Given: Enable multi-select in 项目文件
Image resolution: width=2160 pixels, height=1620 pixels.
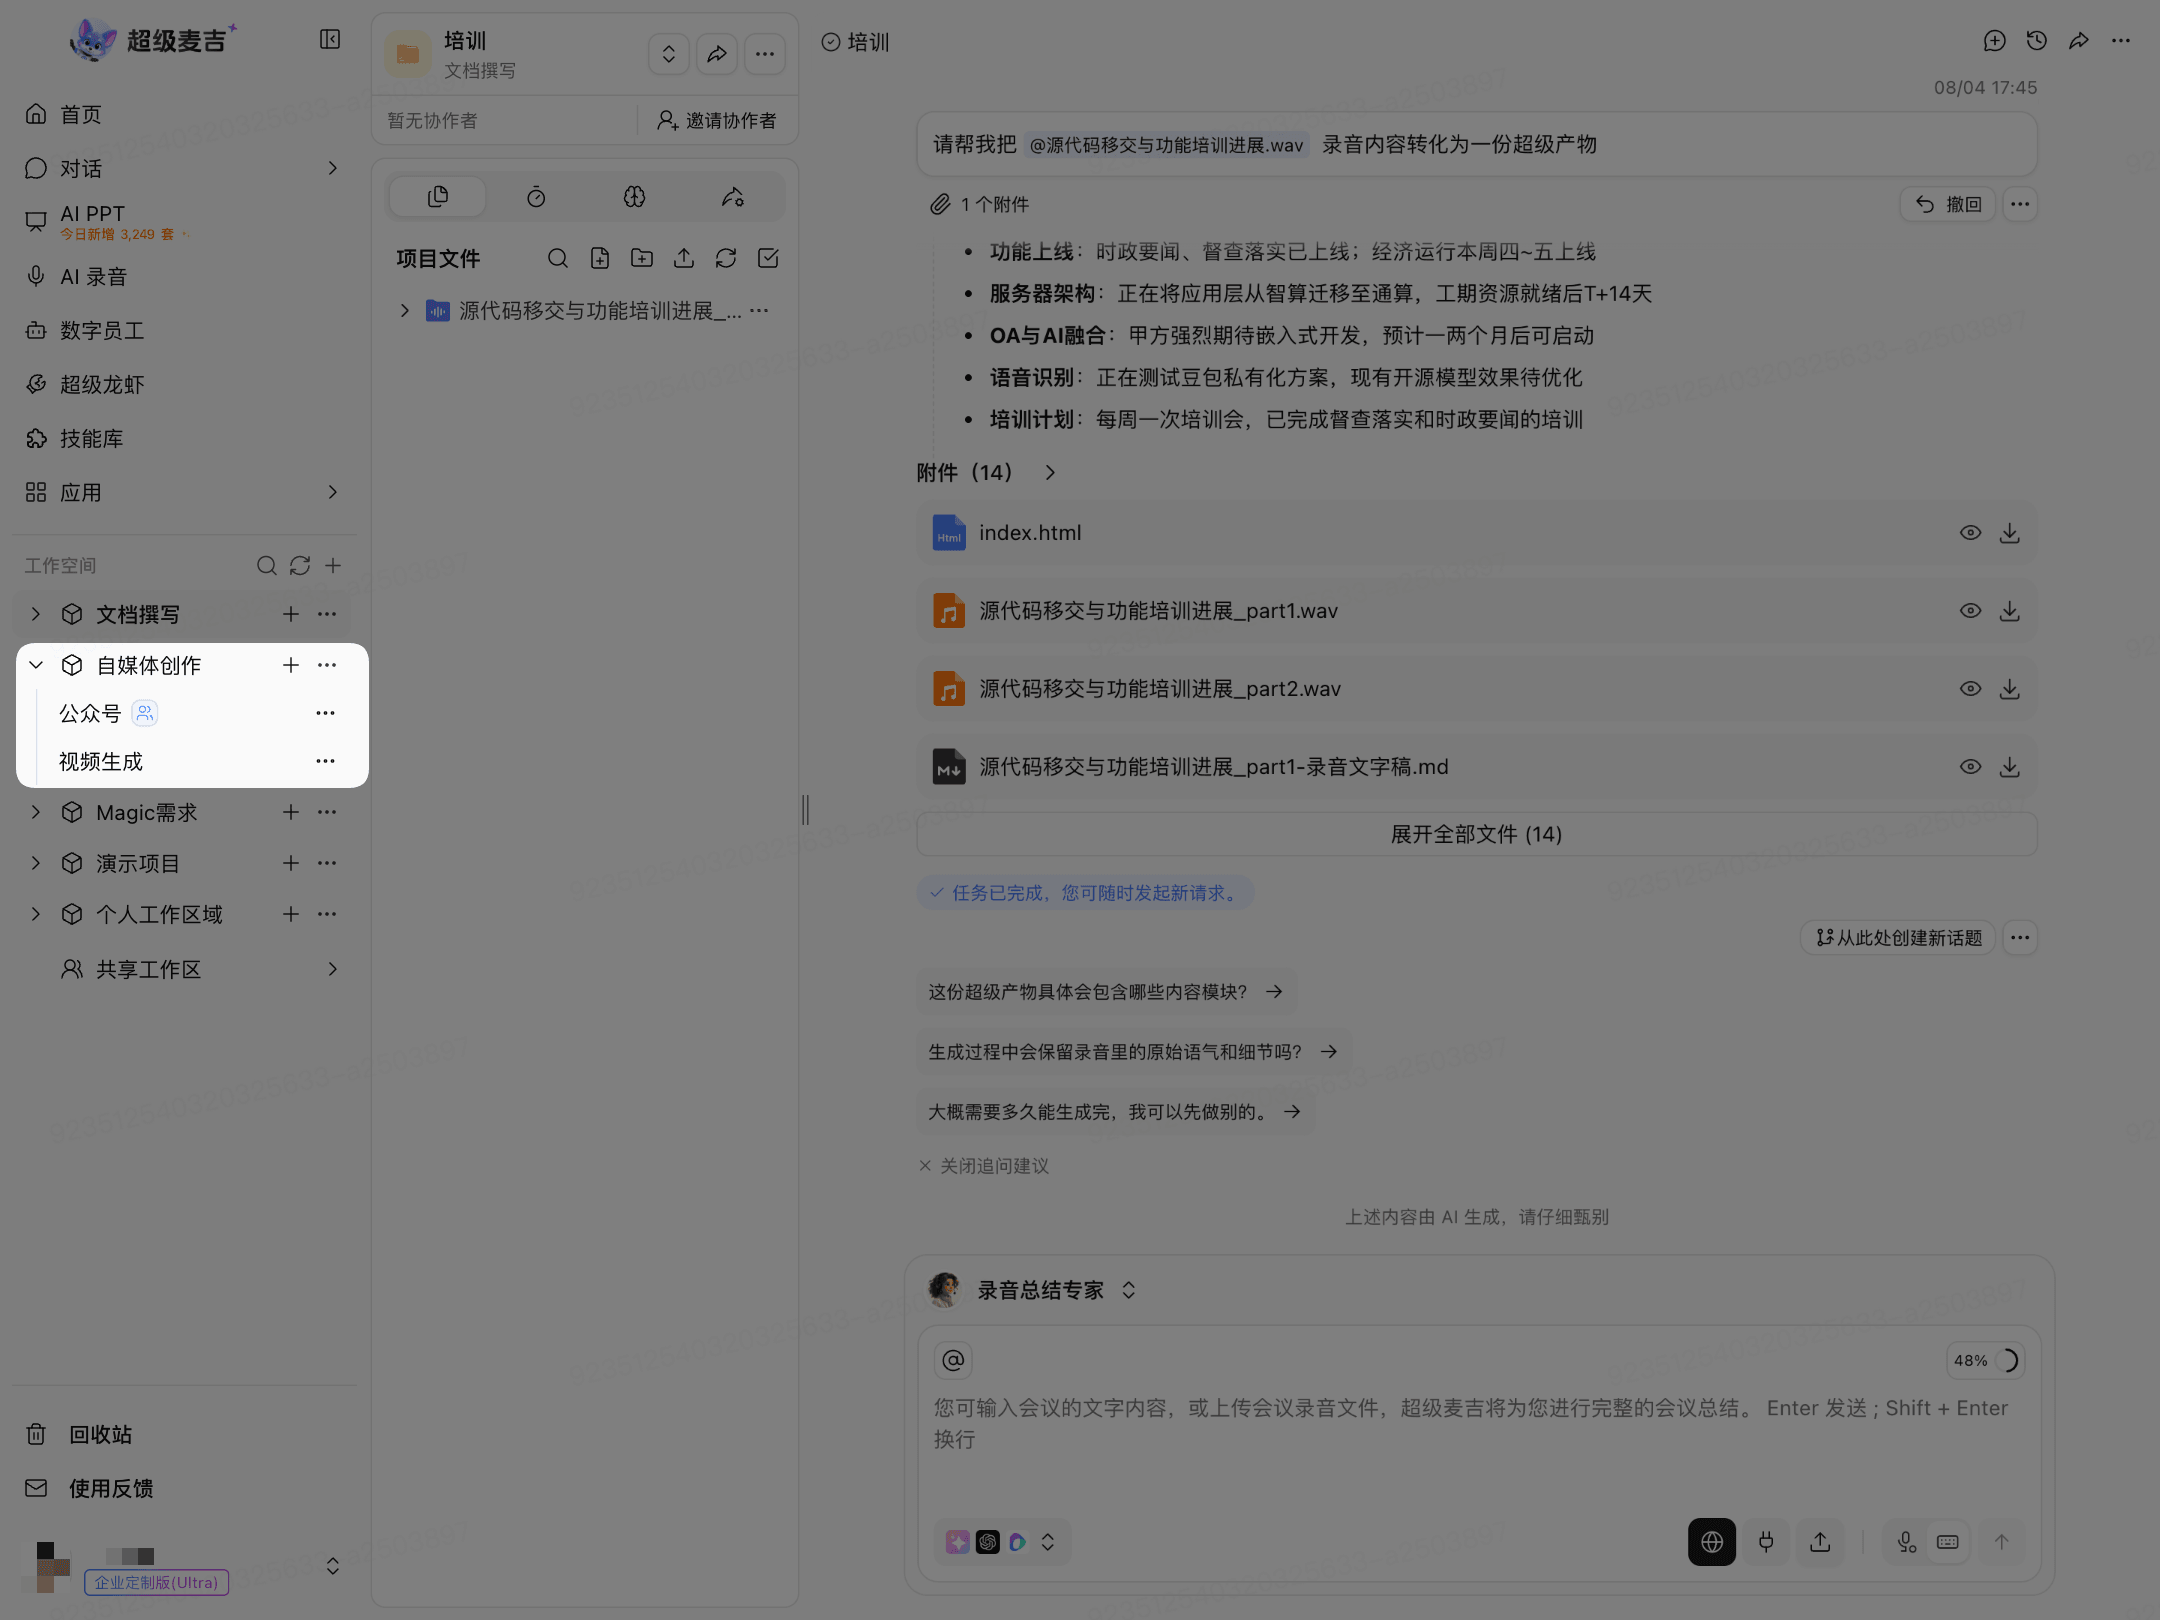Looking at the screenshot, I should (768, 259).
